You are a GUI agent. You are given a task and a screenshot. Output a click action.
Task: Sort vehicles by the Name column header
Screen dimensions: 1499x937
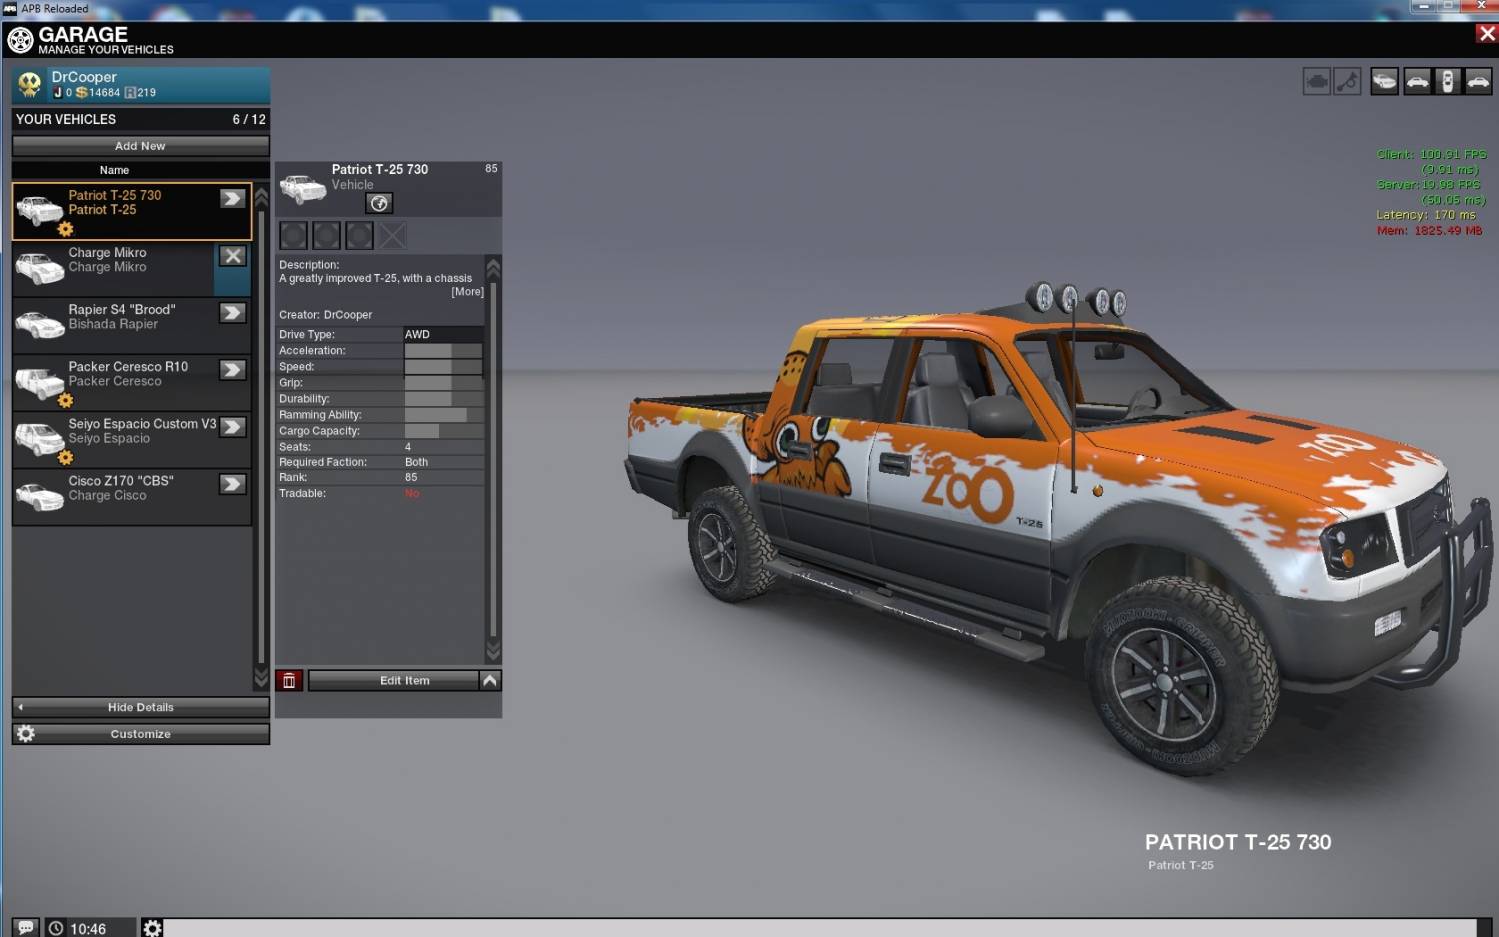click(114, 170)
